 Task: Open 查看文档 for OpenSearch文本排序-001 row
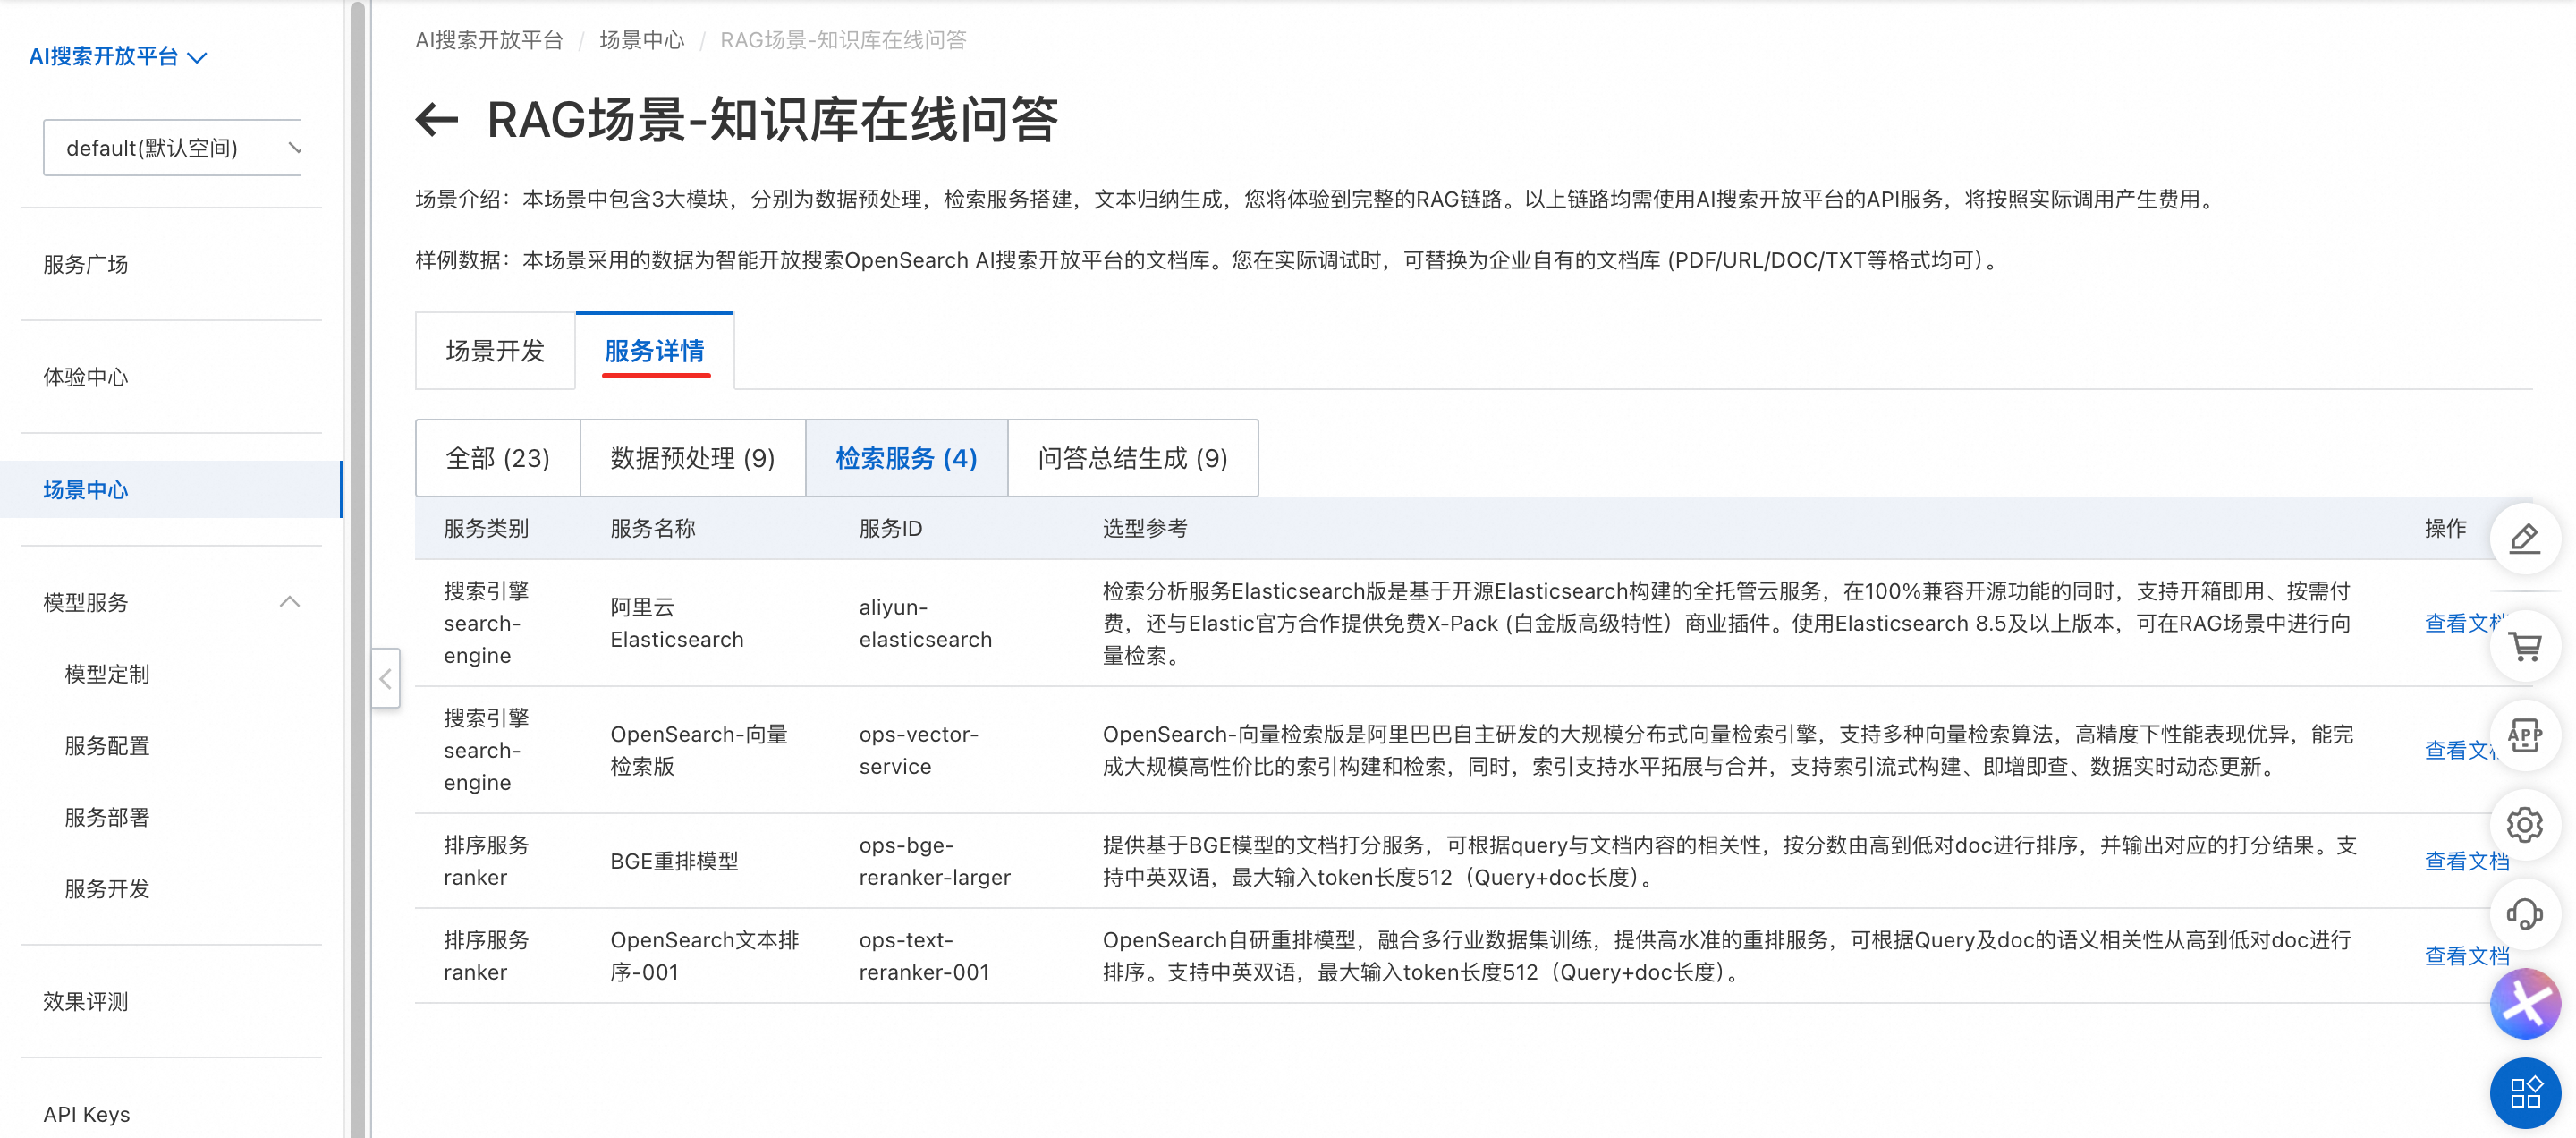pyautogui.click(x=2466, y=956)
